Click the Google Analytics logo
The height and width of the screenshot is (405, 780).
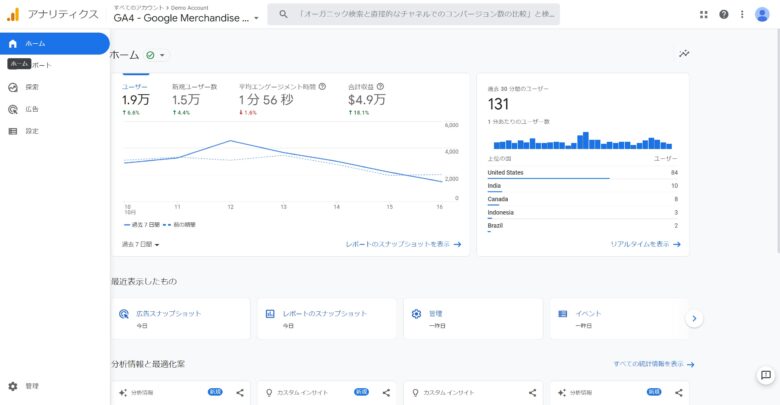click(13, 14)
